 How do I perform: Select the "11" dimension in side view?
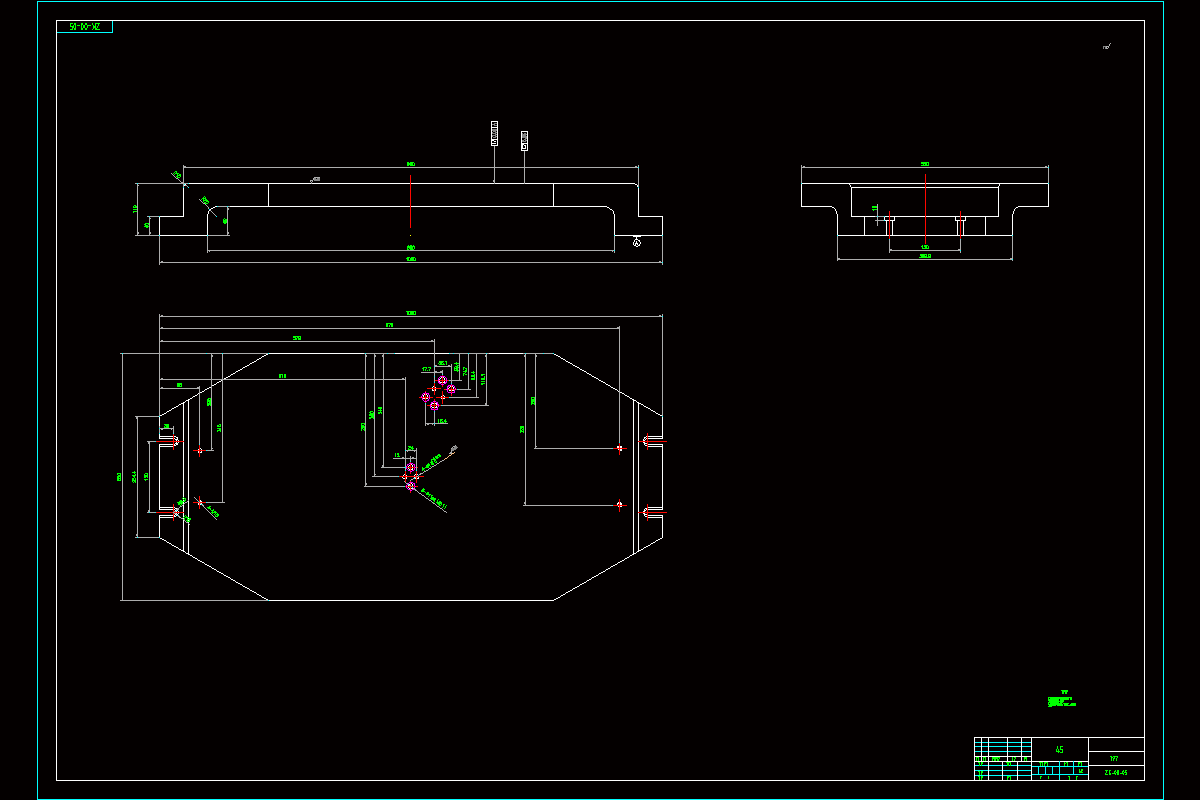(x=875, y=208)
